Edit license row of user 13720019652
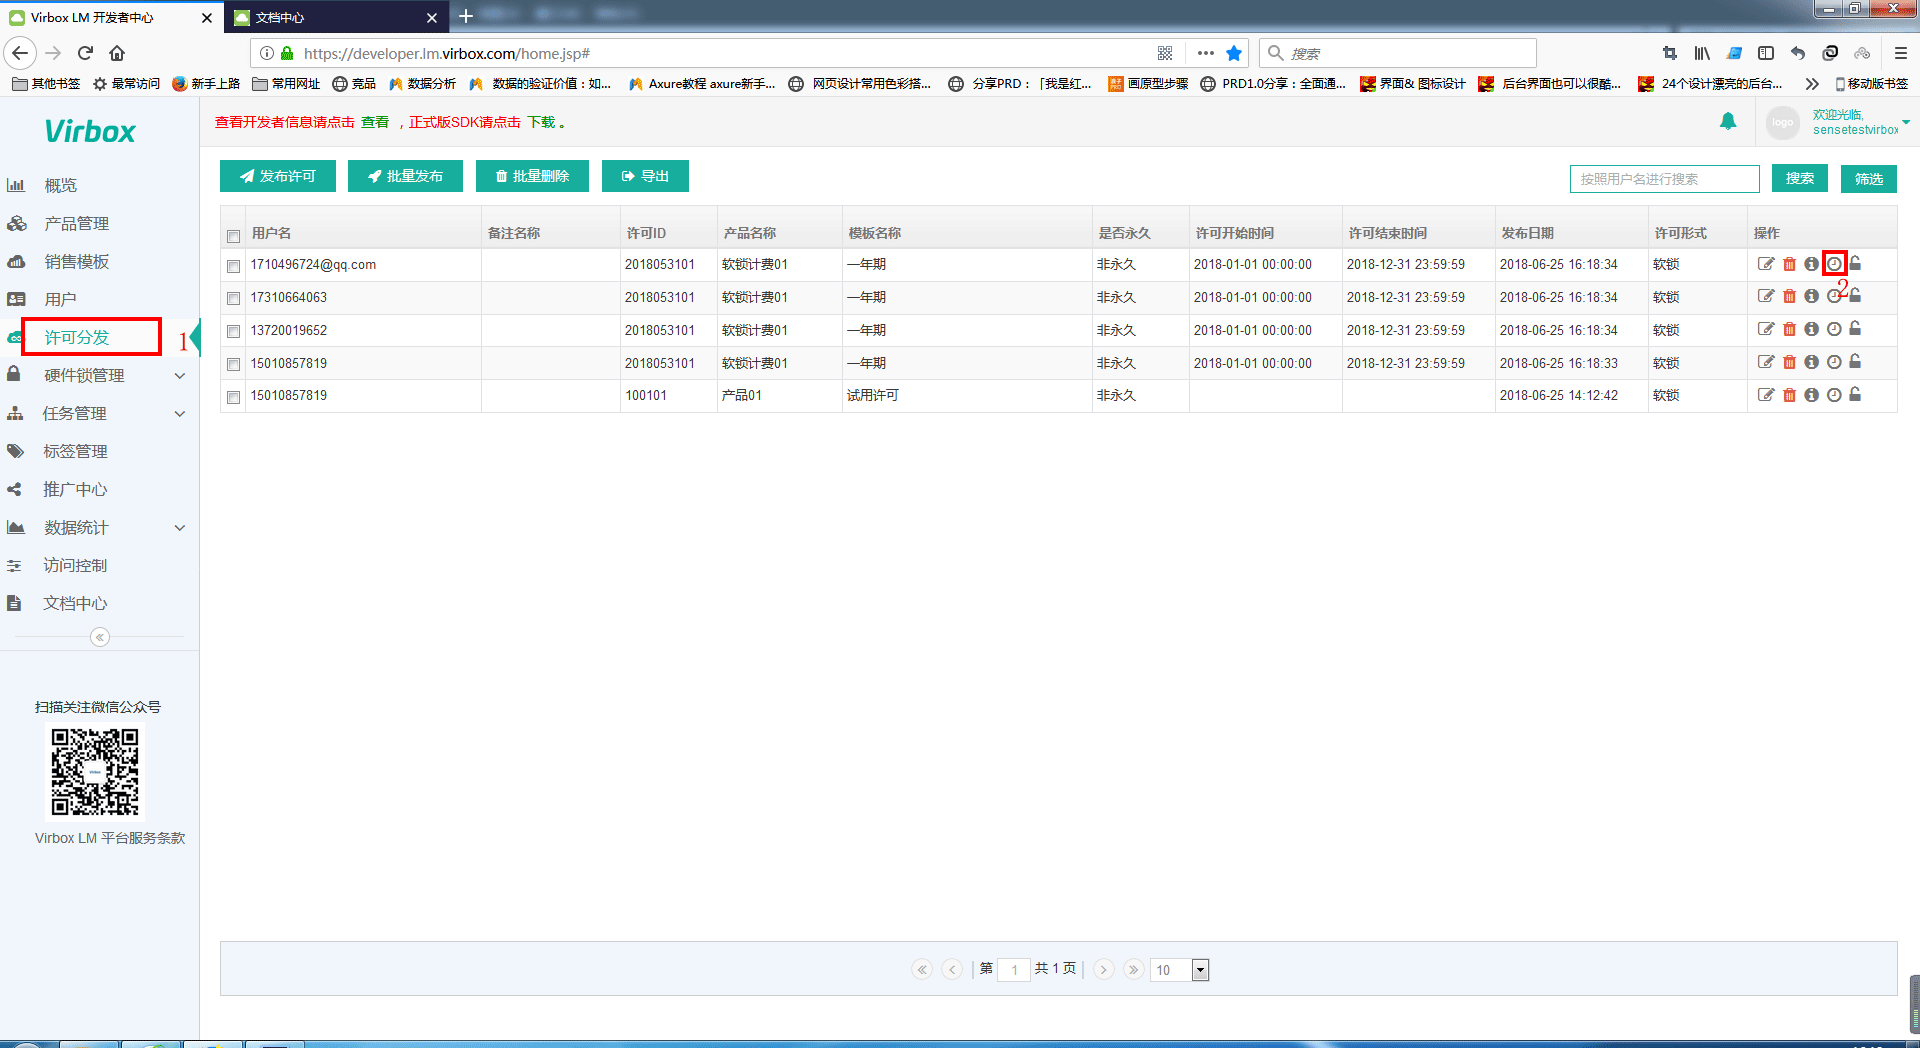 [1766, 329]
